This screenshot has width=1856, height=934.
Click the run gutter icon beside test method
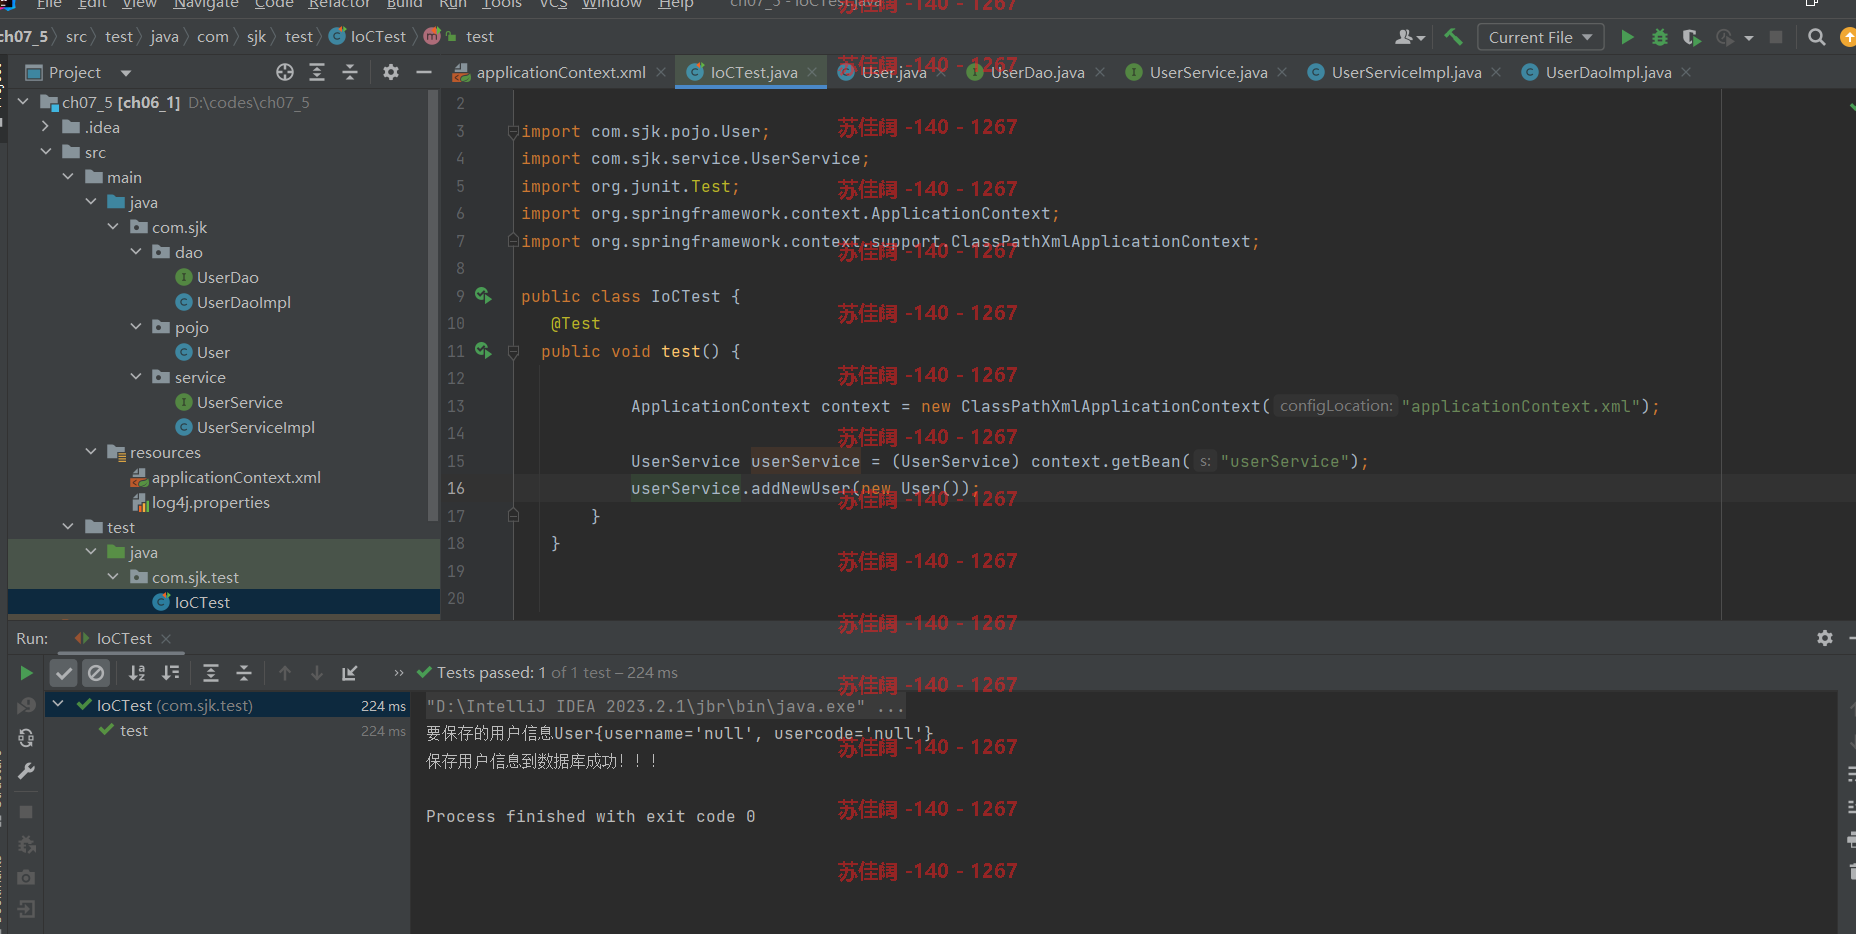point(483,350)
